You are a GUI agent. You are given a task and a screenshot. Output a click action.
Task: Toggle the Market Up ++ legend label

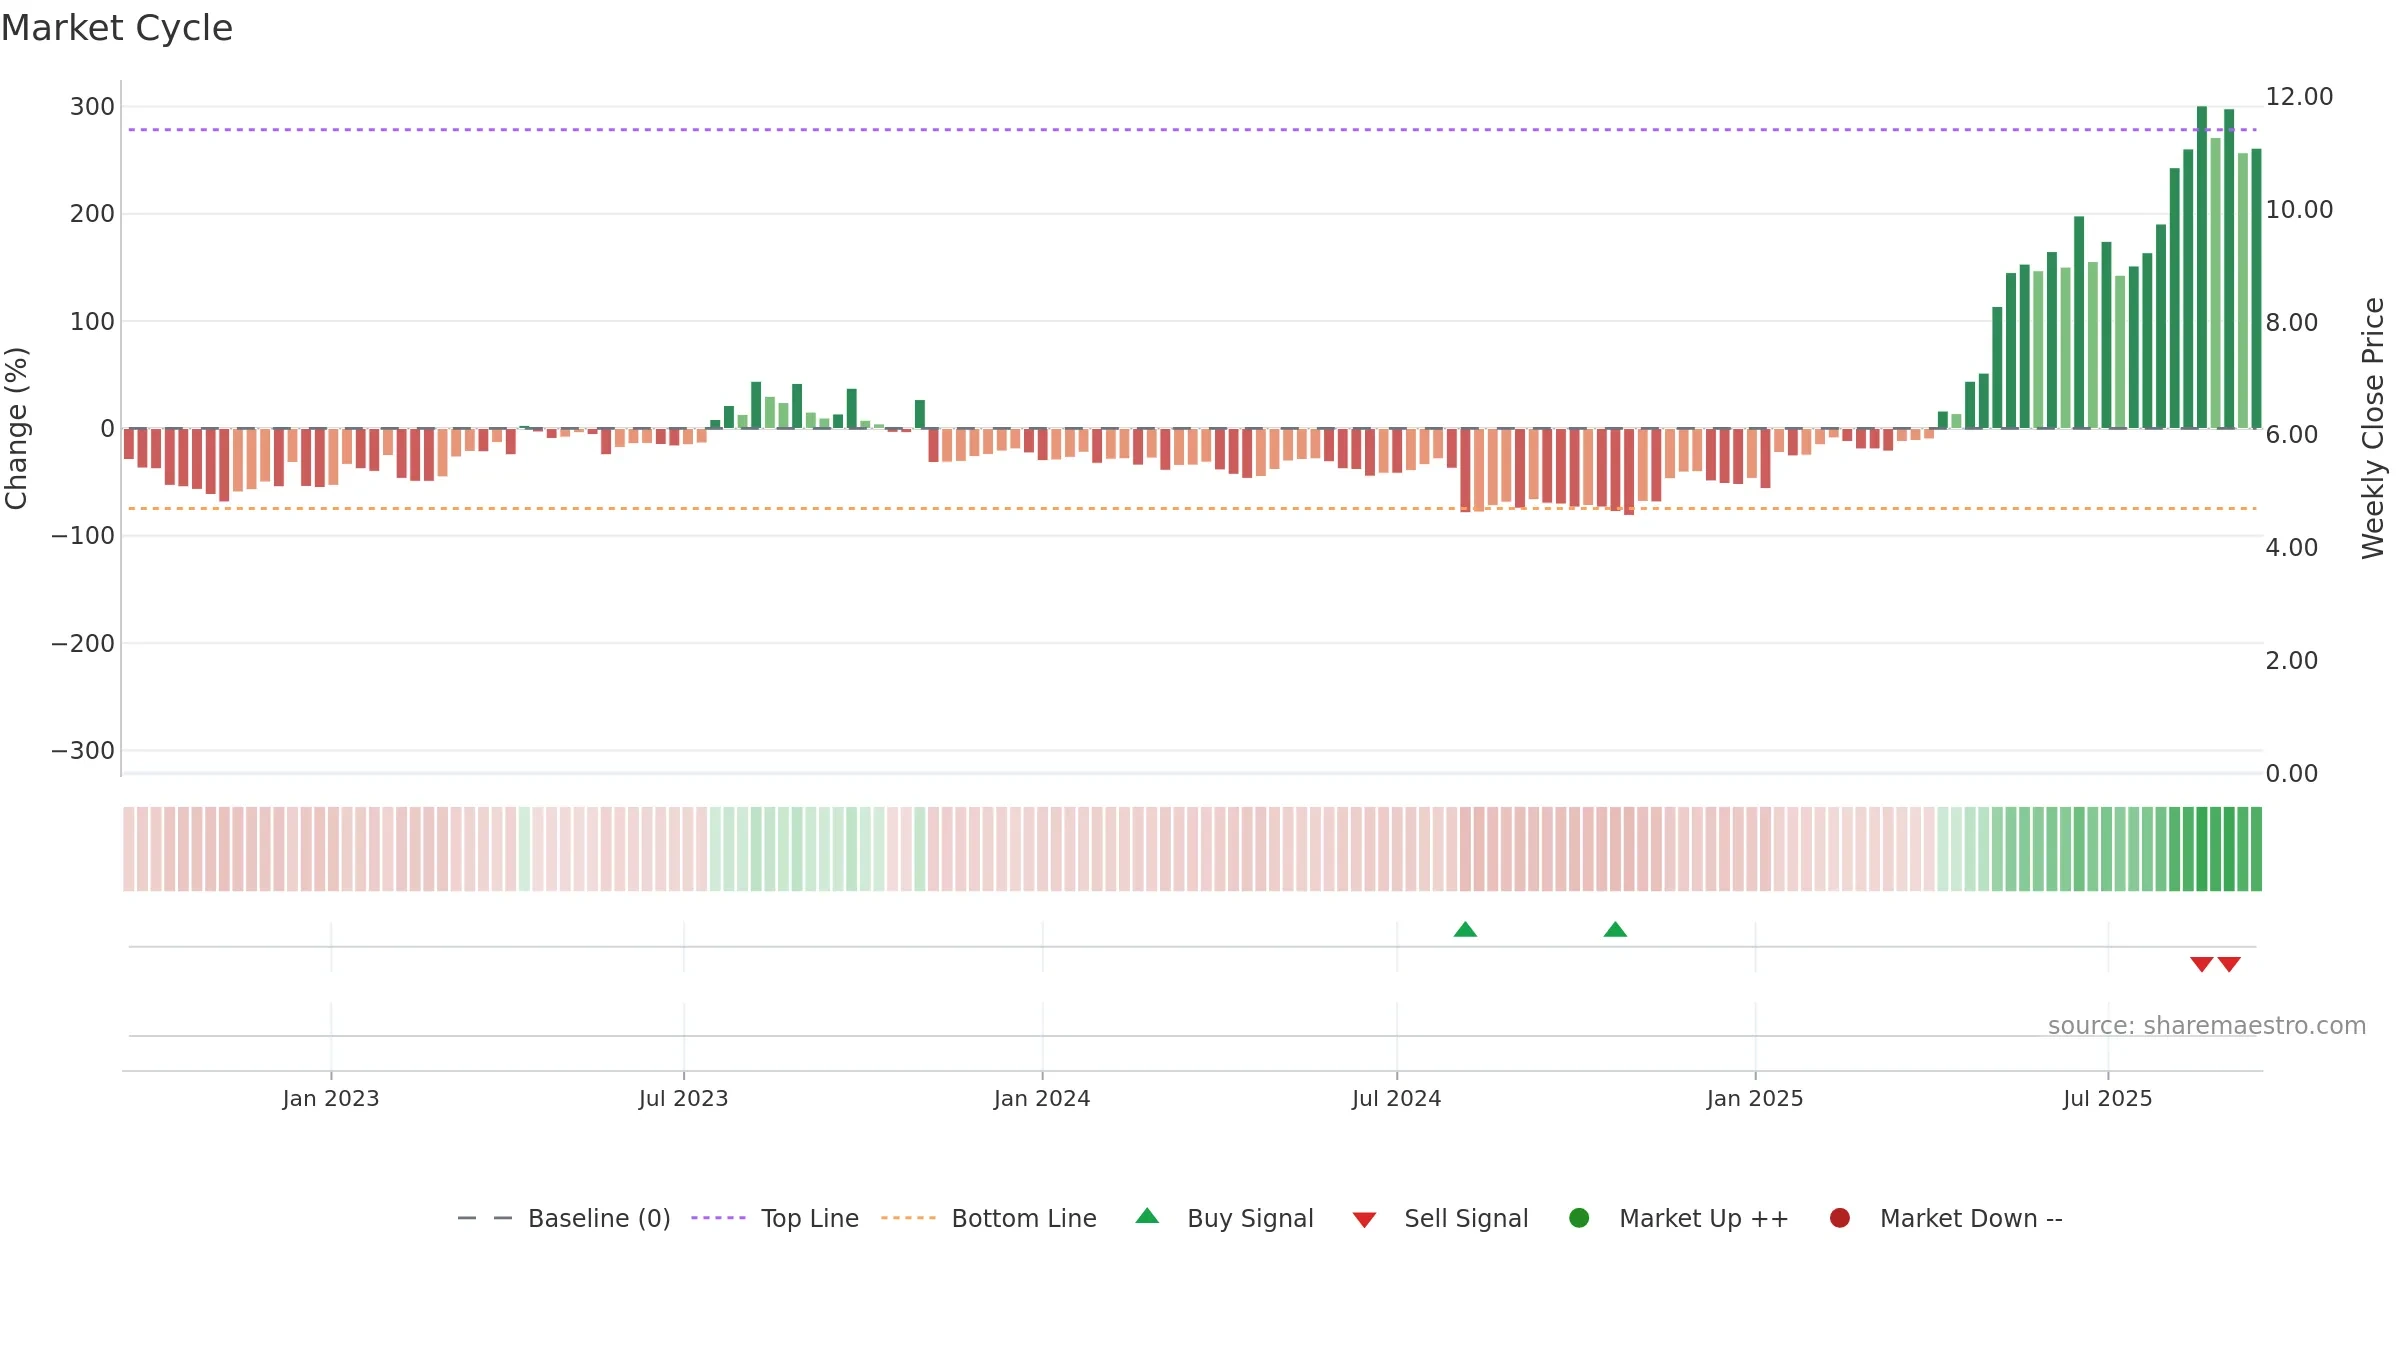[1704, 1219]
